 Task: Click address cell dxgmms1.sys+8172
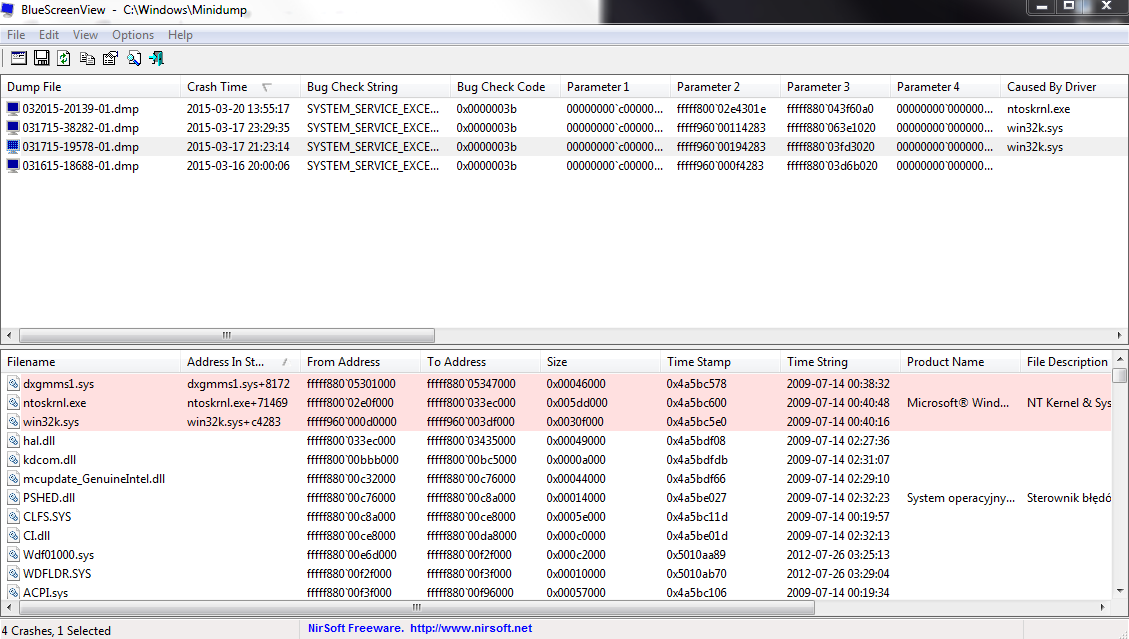pyautogui.click(x=238, y=384)
